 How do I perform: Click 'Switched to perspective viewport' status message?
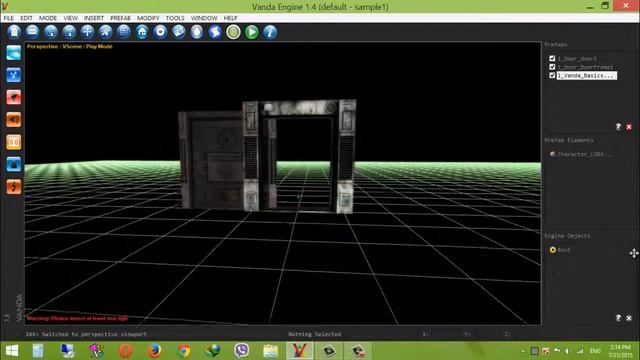pos(94,334)
